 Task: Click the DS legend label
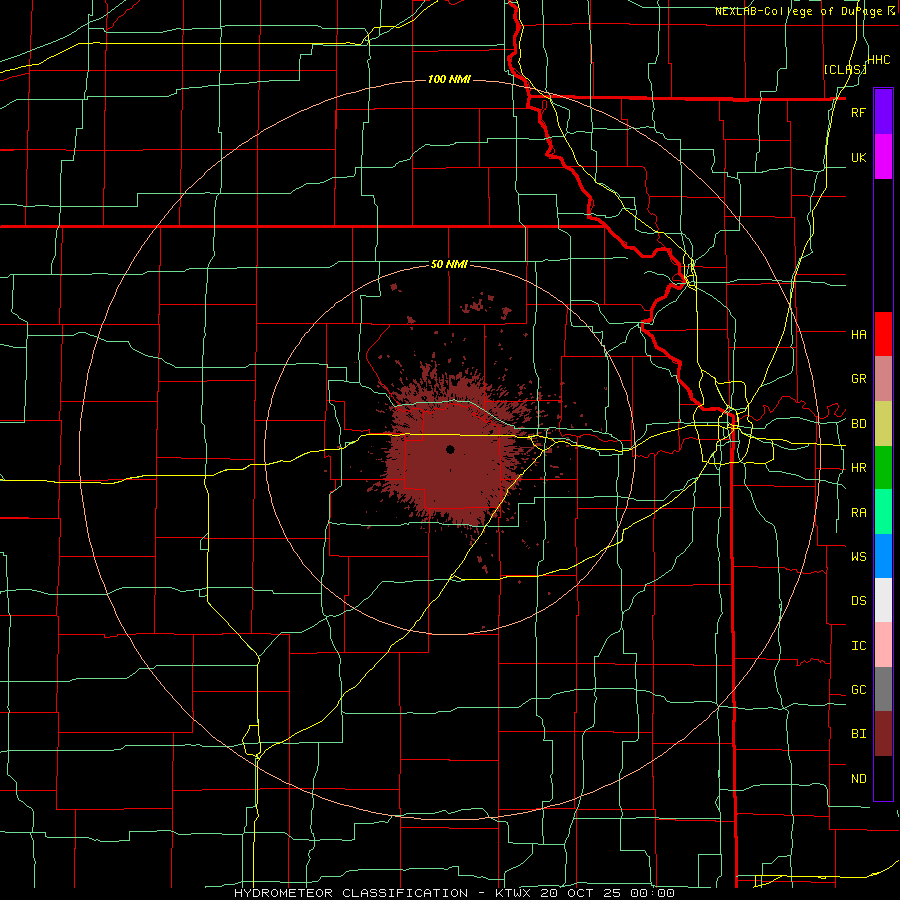(858, 601)
